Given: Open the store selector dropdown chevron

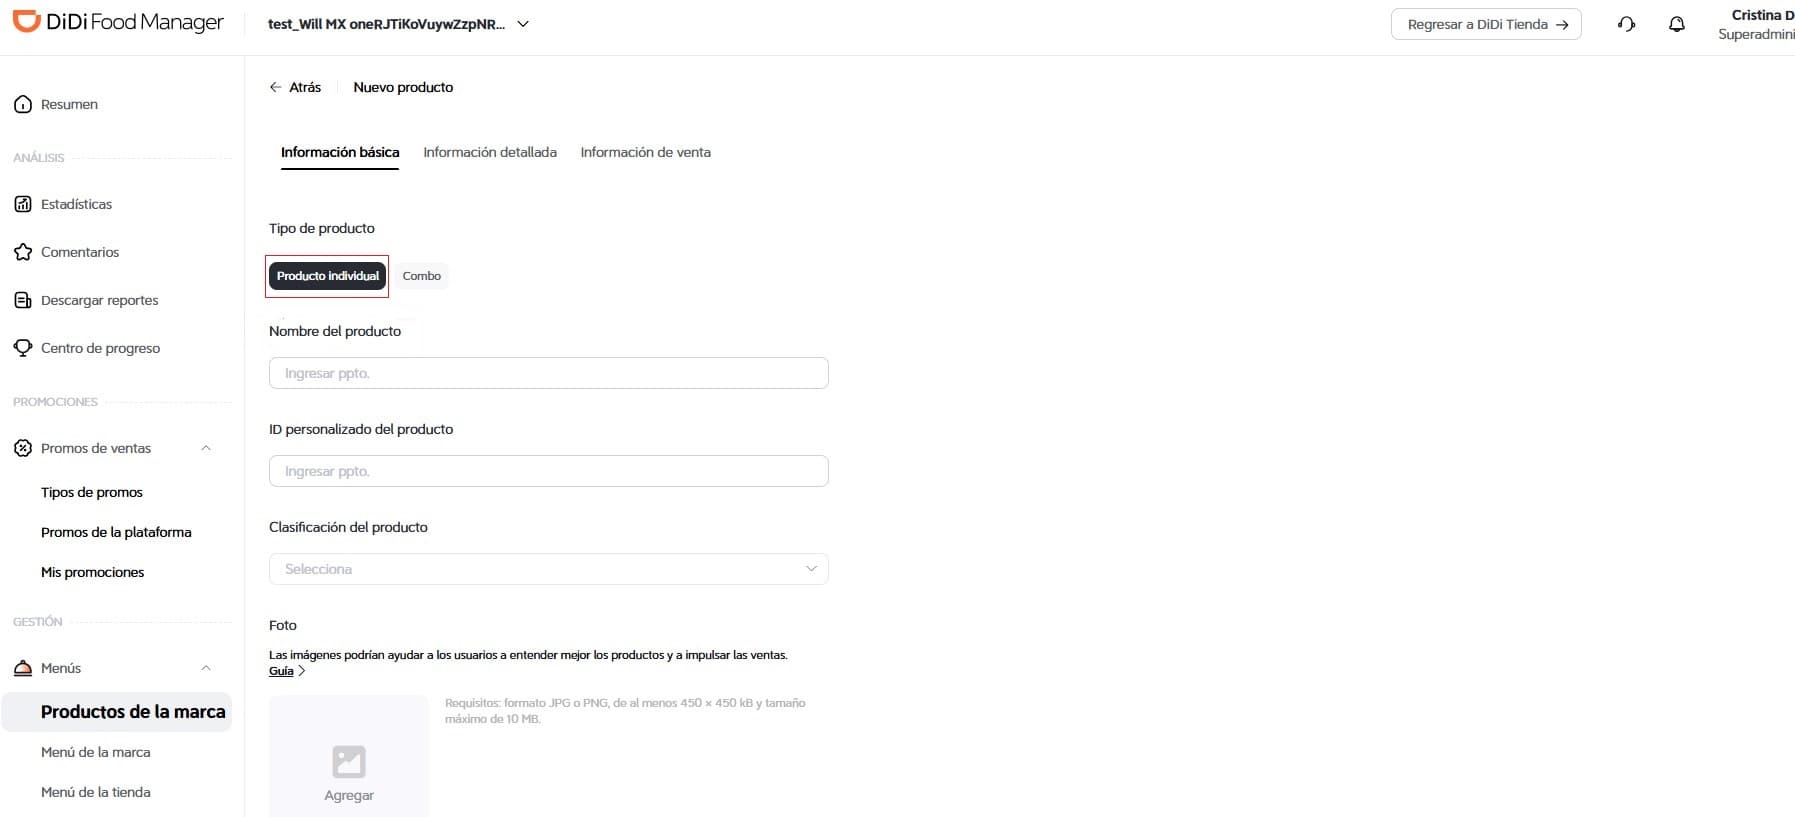Looking at the screenshot, I should click(523, 24).
